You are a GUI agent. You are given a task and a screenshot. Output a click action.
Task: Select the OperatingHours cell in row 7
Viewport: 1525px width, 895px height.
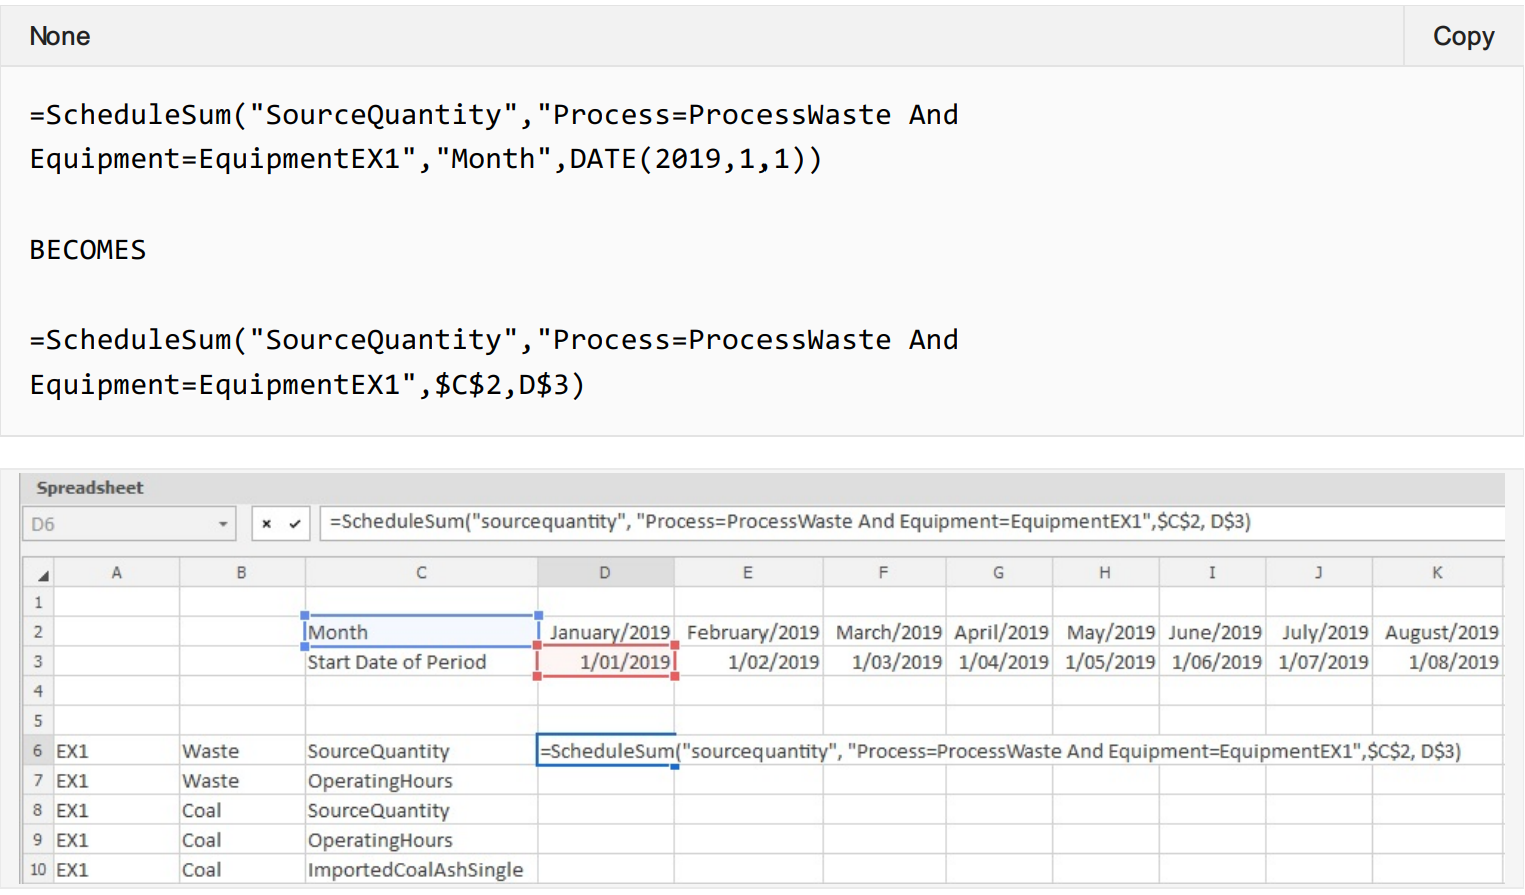pyautogui.click(x=420, y=781)
